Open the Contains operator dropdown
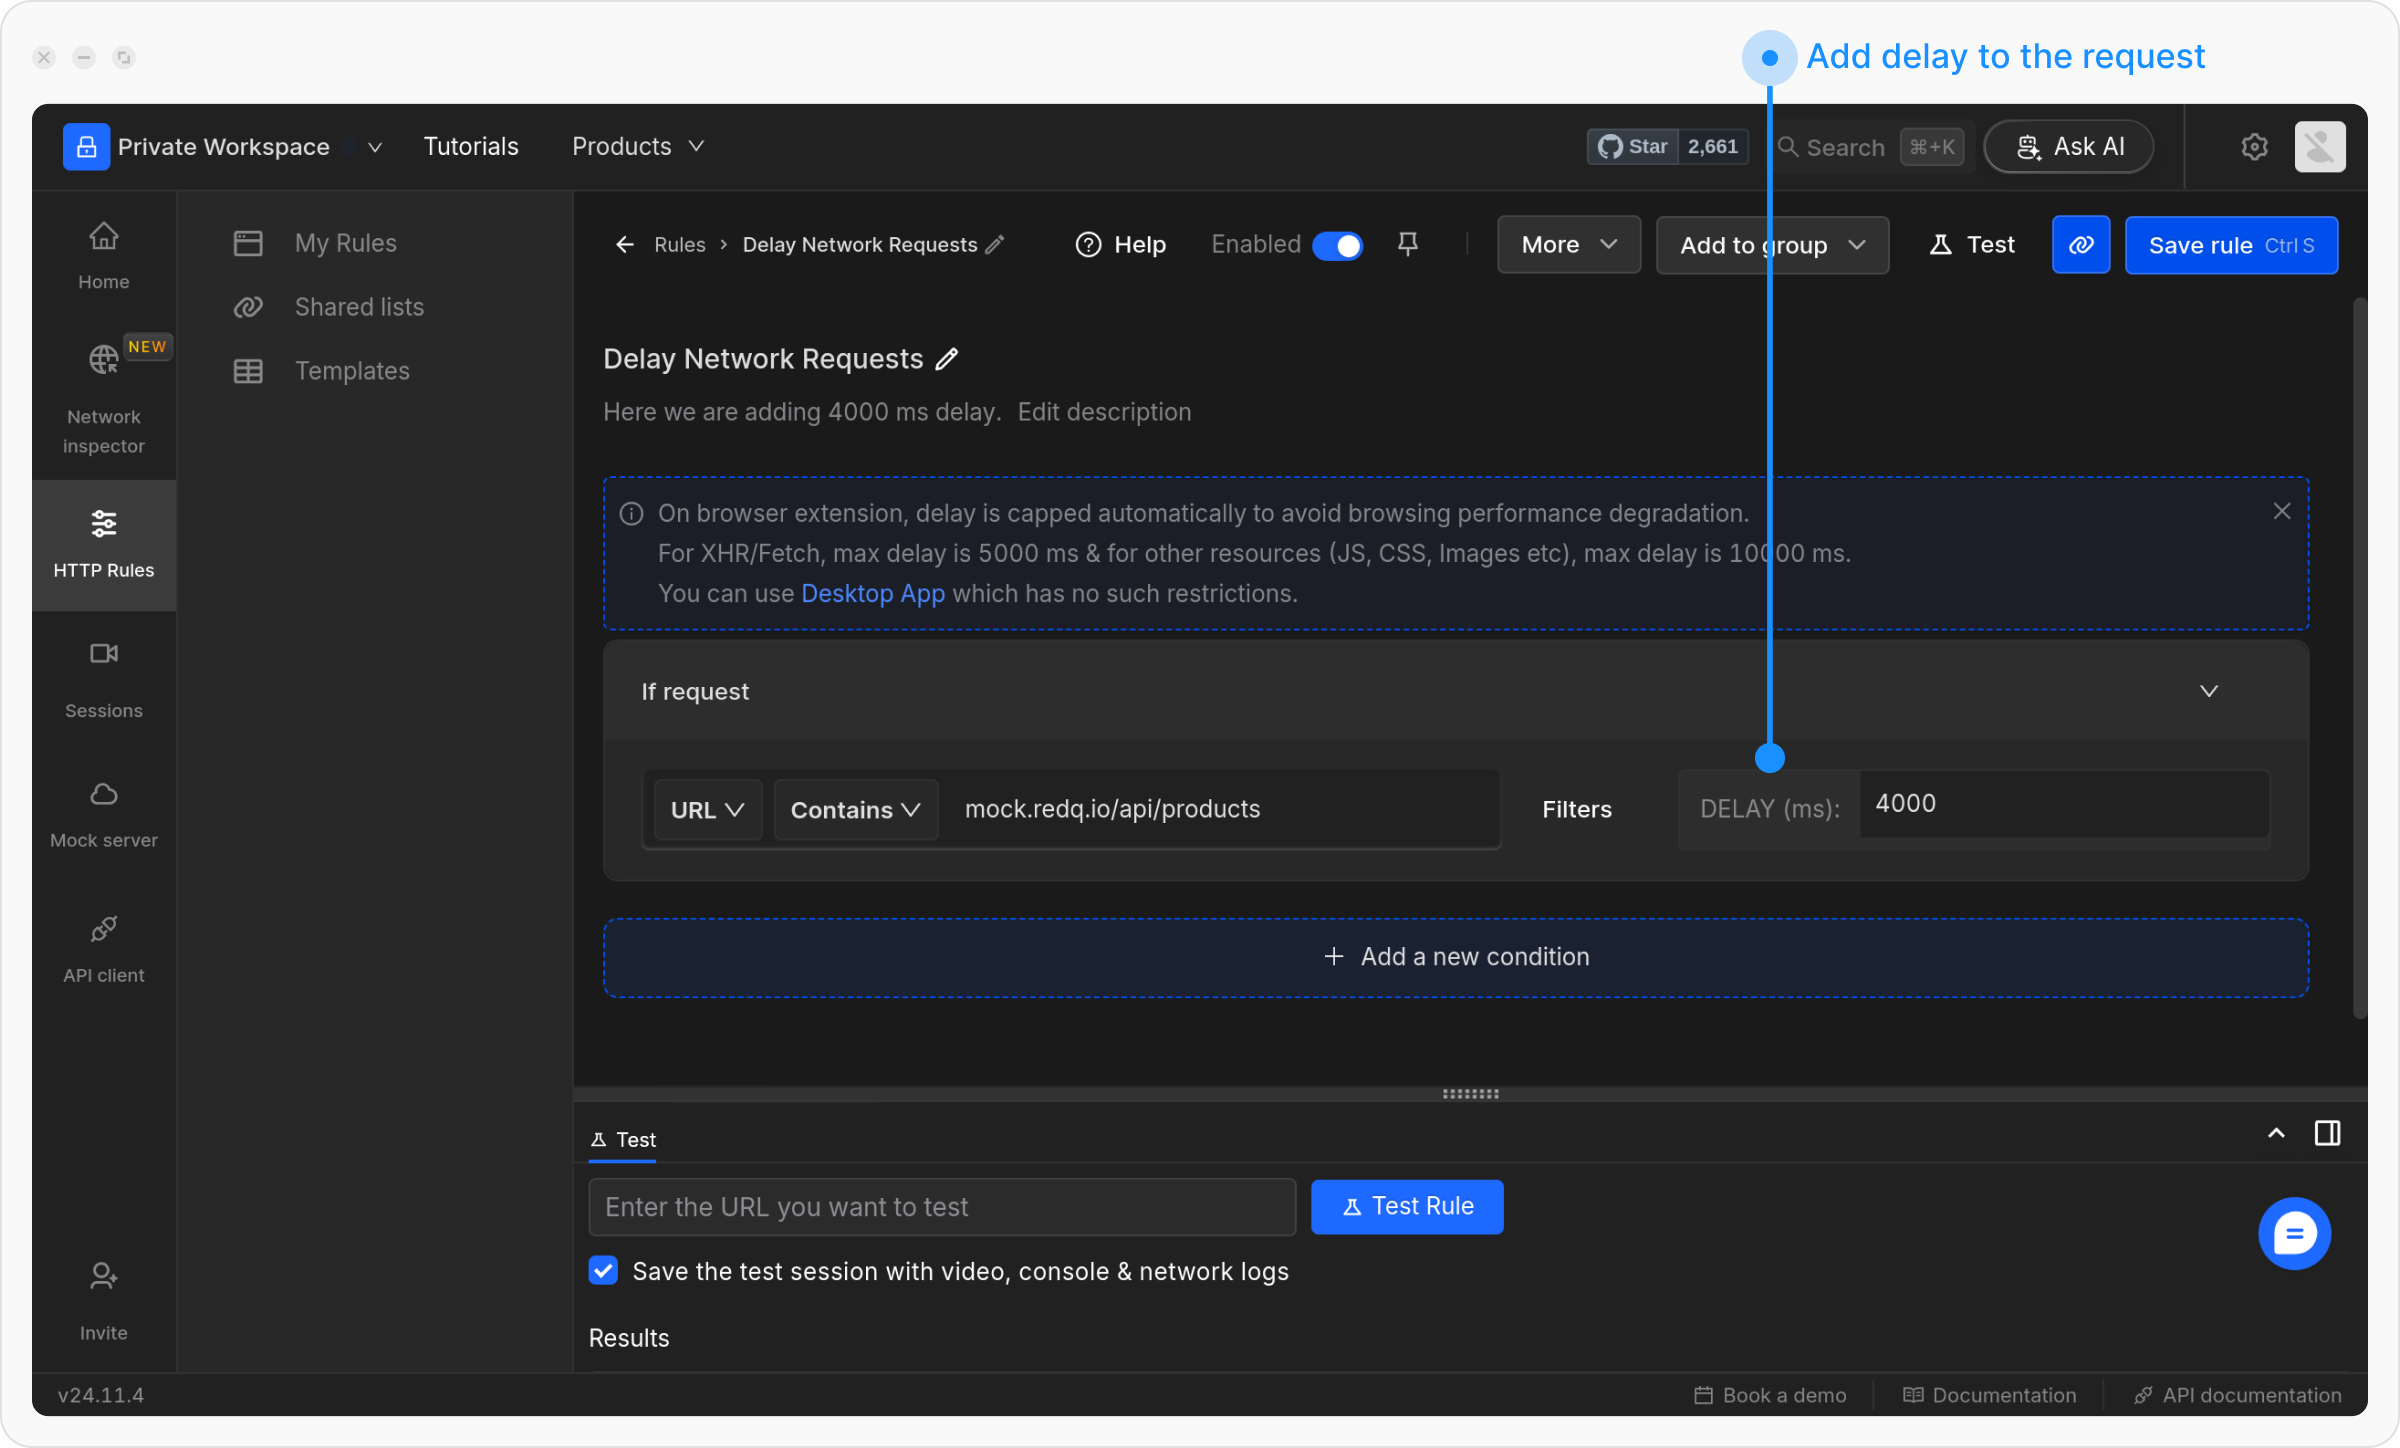The height and width of the screenshot is (1448, 2400). coord(855,809)
